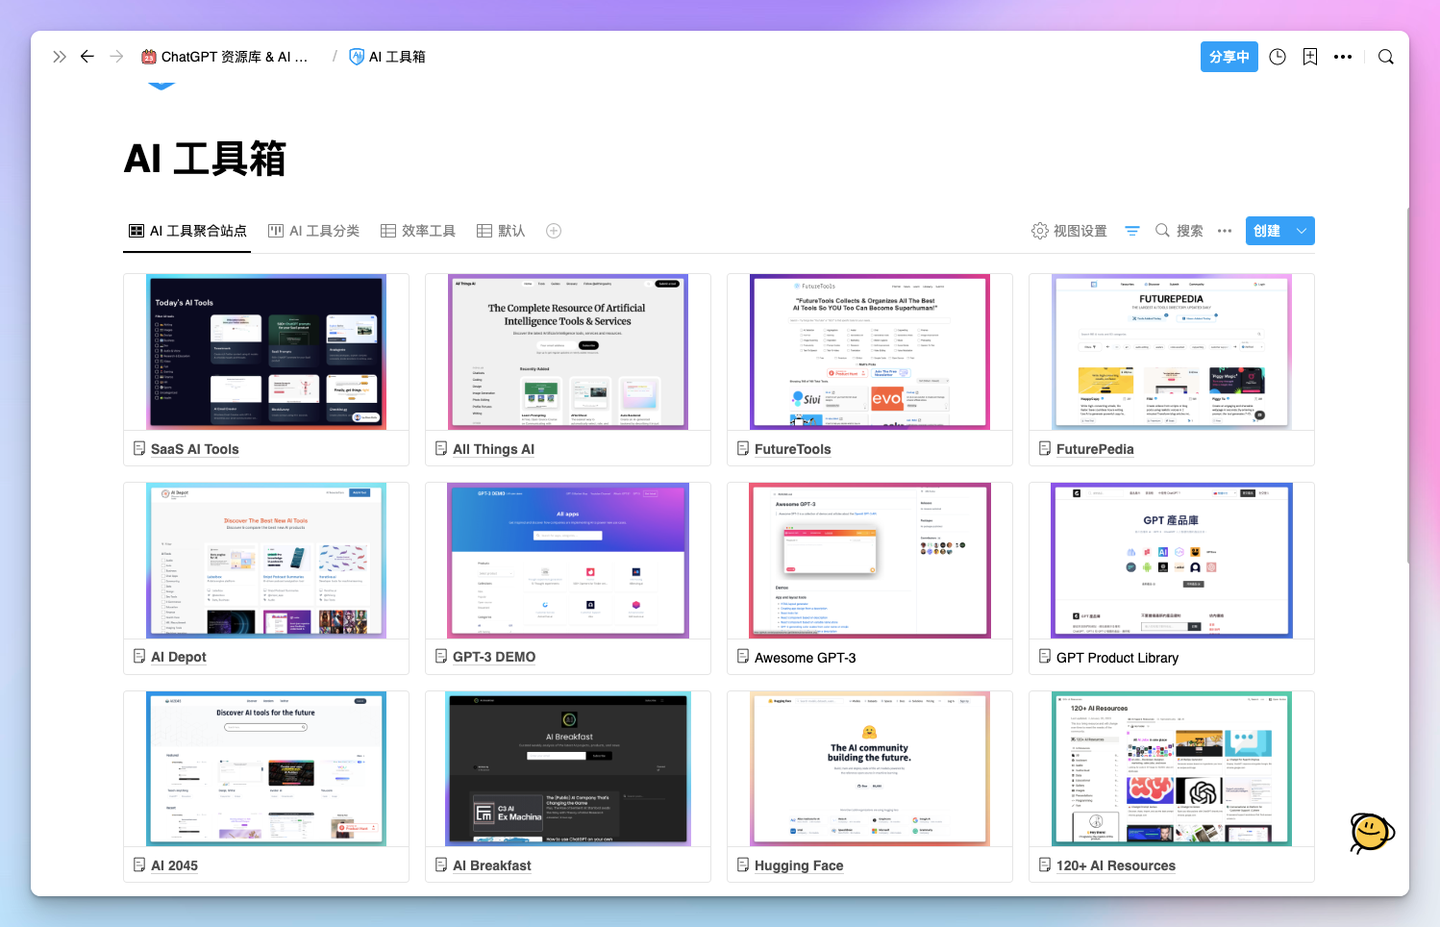
Task: Open AI Breakfast page title
Action: pos(492,865)
